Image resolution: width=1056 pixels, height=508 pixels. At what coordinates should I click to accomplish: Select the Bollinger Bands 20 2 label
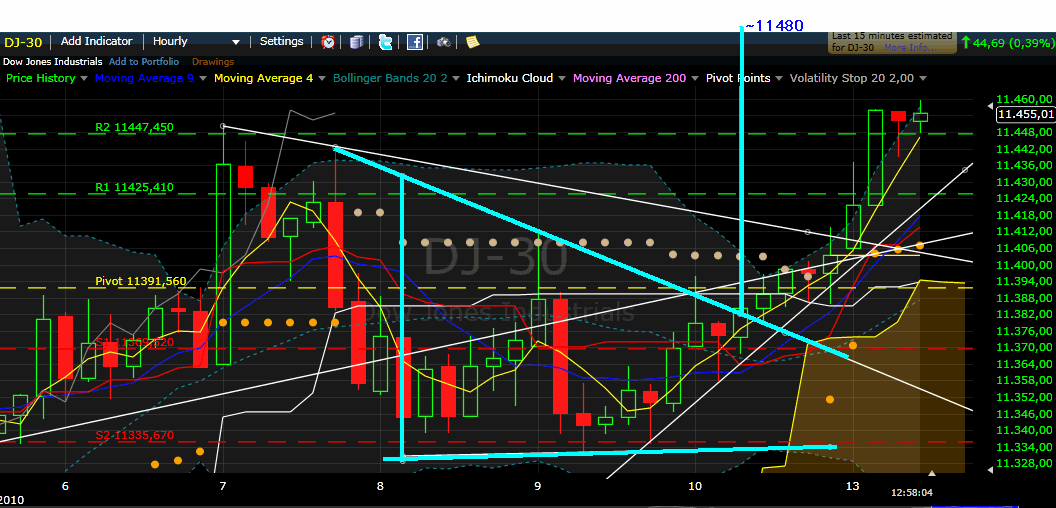[390, 78]
